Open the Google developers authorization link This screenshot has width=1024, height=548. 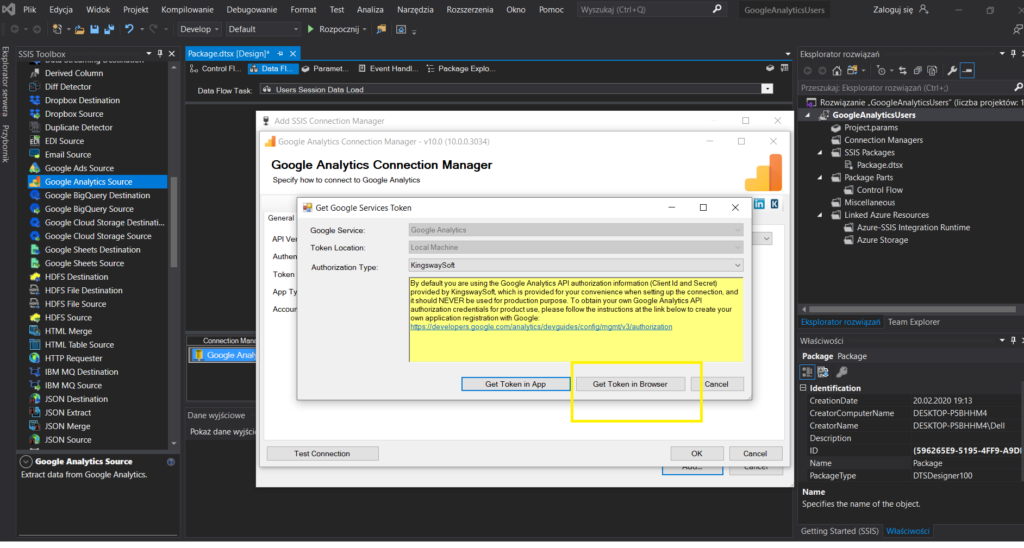coord(541,327)
